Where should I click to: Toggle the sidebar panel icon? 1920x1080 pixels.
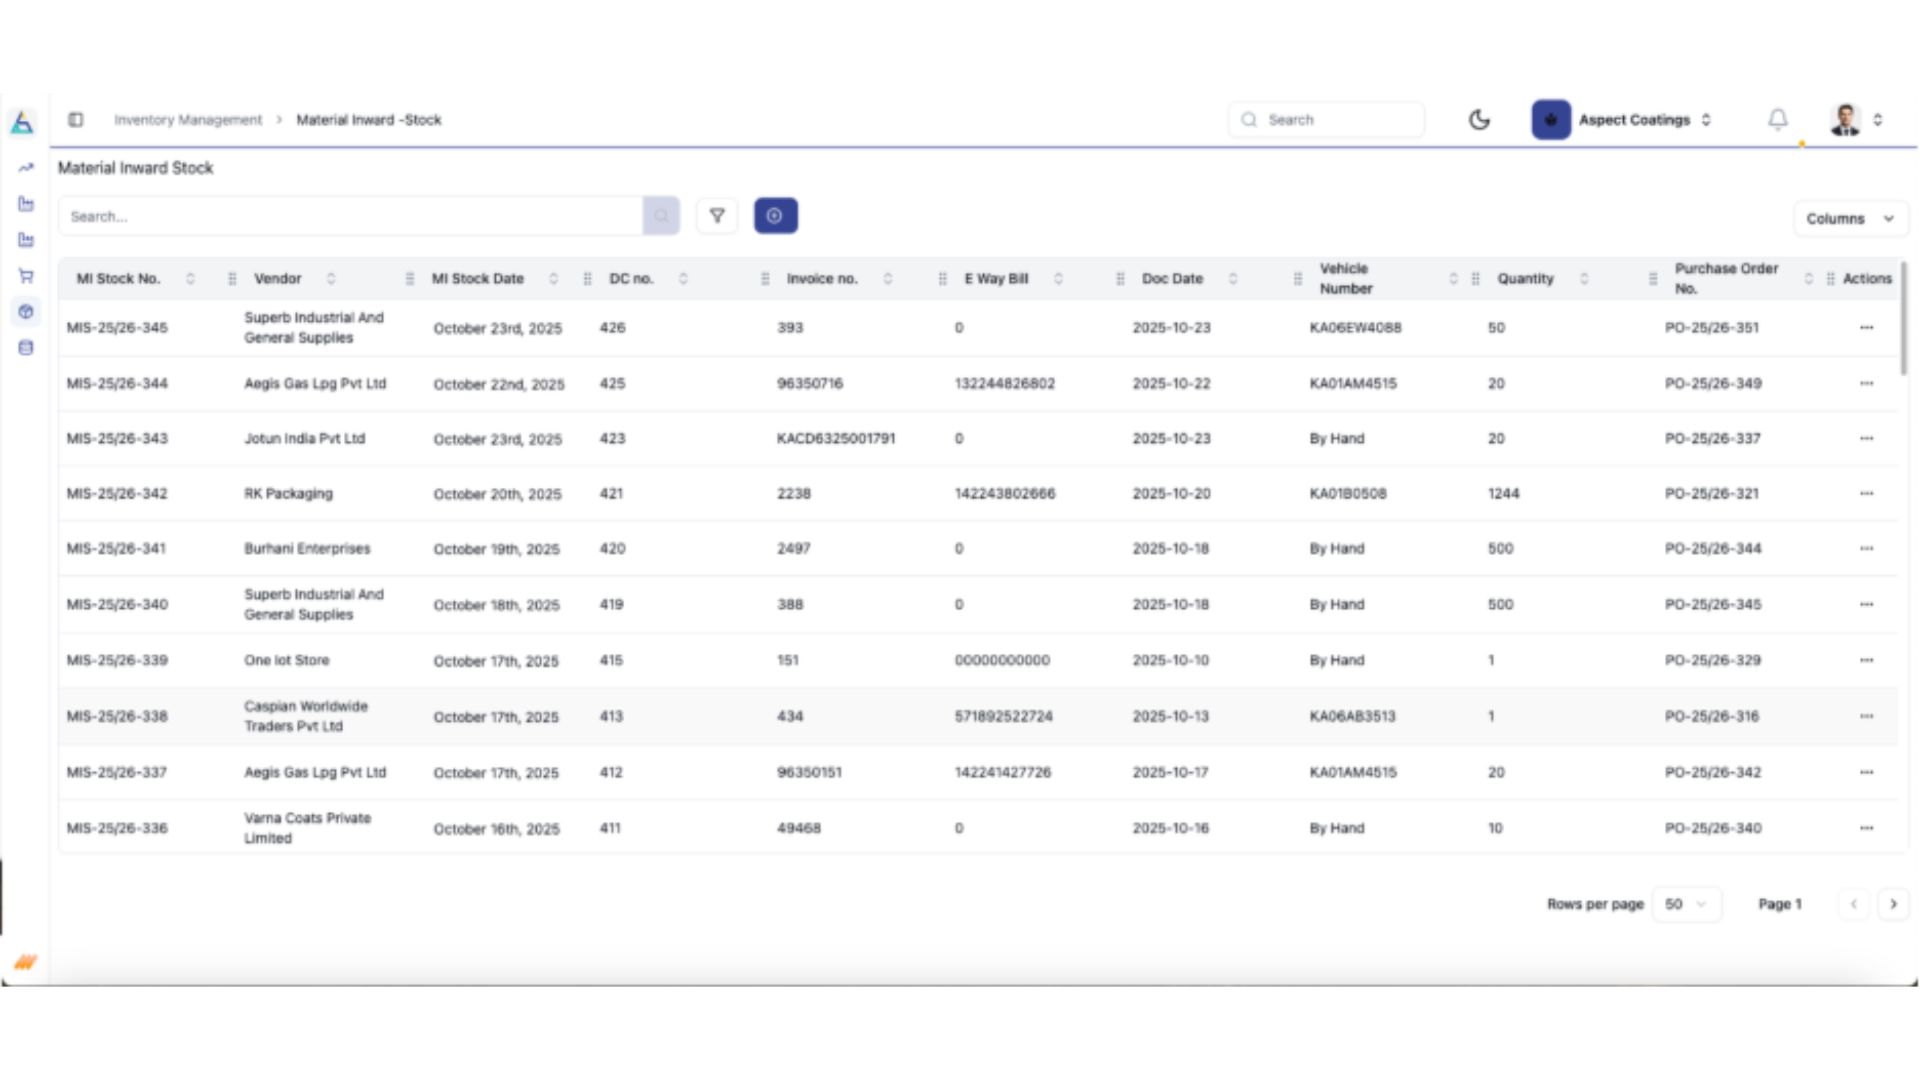click(x=76, y=120)
